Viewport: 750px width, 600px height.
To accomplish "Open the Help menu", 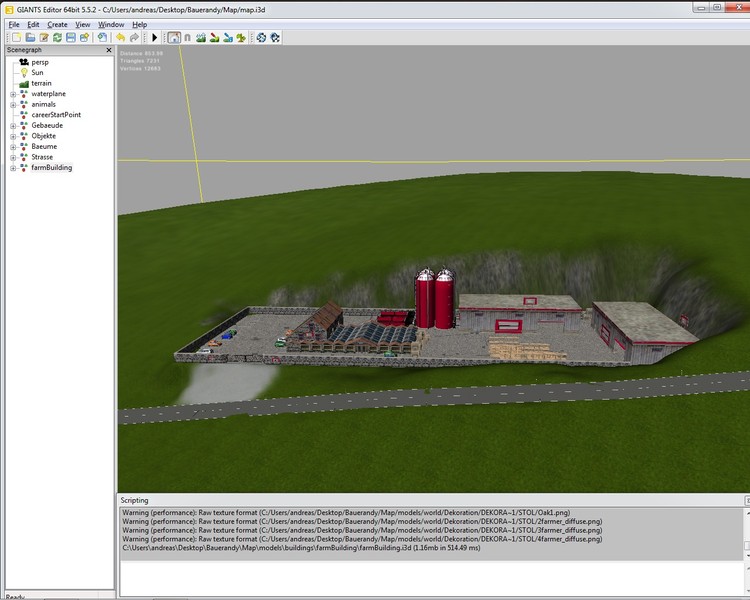I will tap(139, 24).
